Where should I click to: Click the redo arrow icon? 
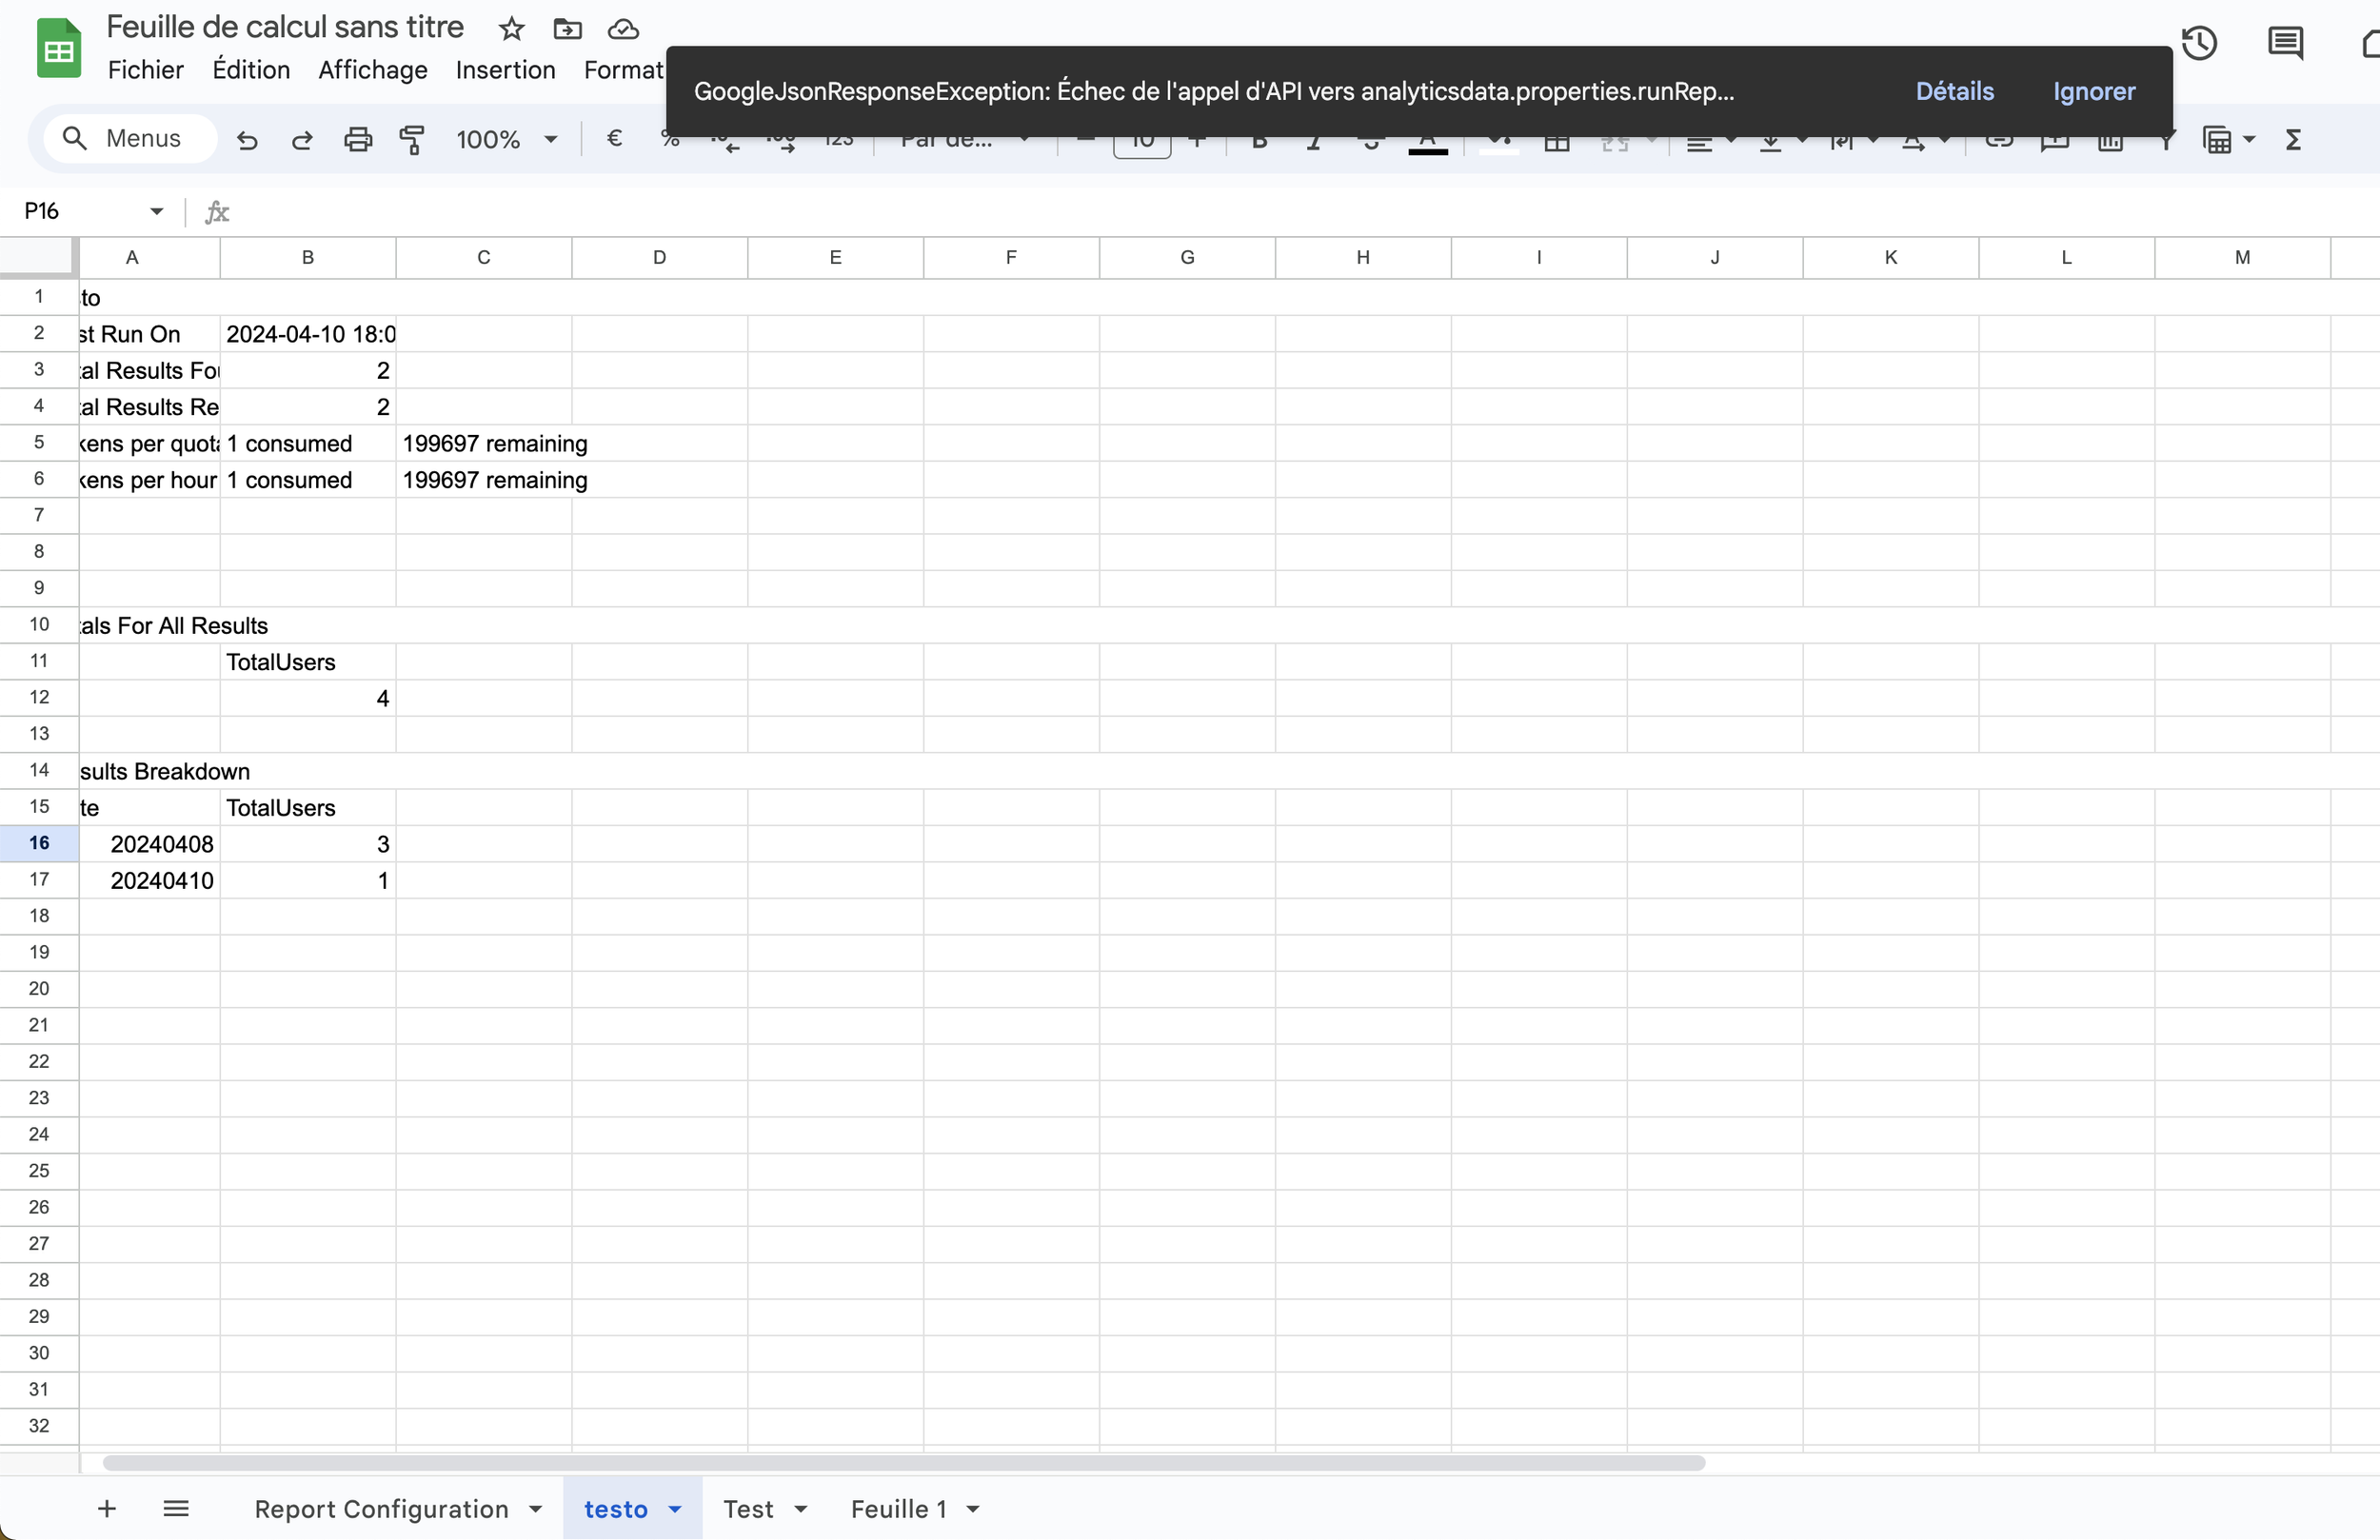point(302,140)
